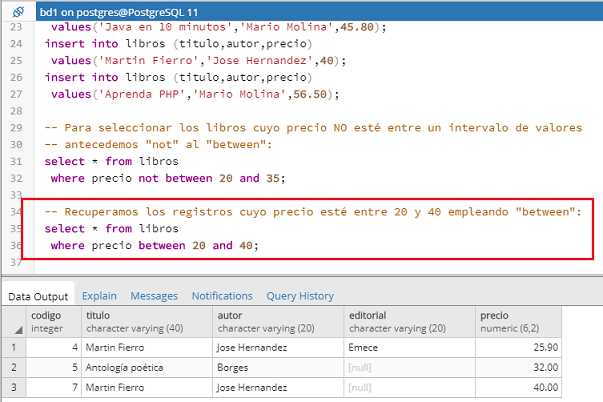
Task: Click the select-all corner cell of the result grid
Action: pos(14,322)
